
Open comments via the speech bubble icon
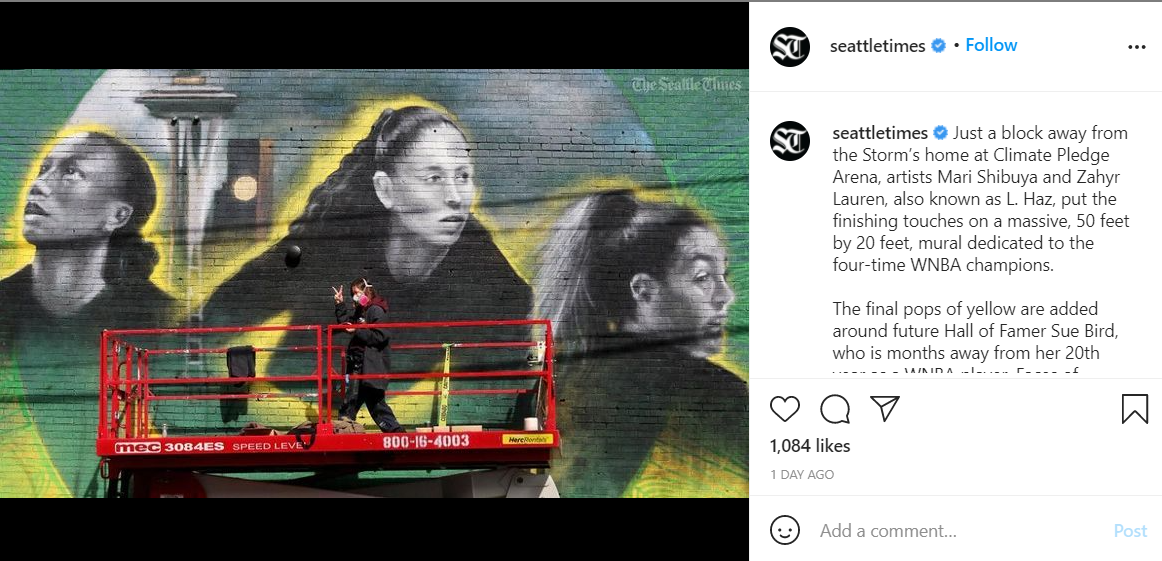click(835, 409)
